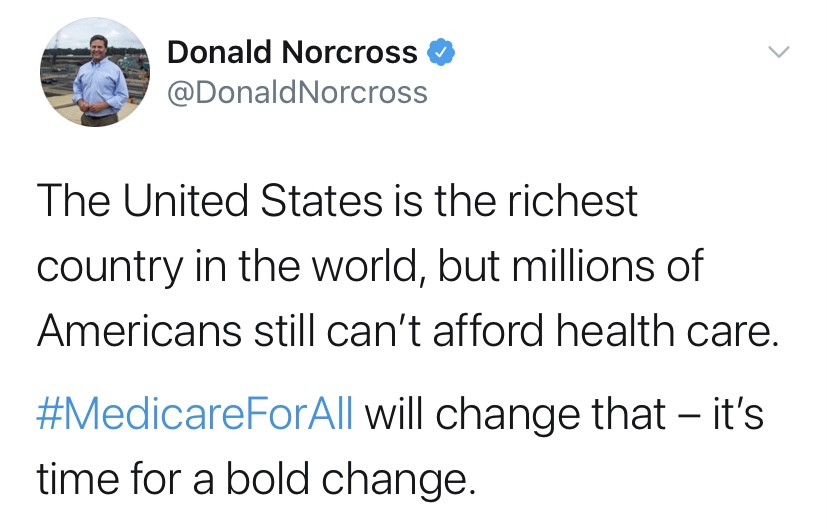Click the final word "change." in tweet
This screenshot has width=827, height=529.
(406, 479)
